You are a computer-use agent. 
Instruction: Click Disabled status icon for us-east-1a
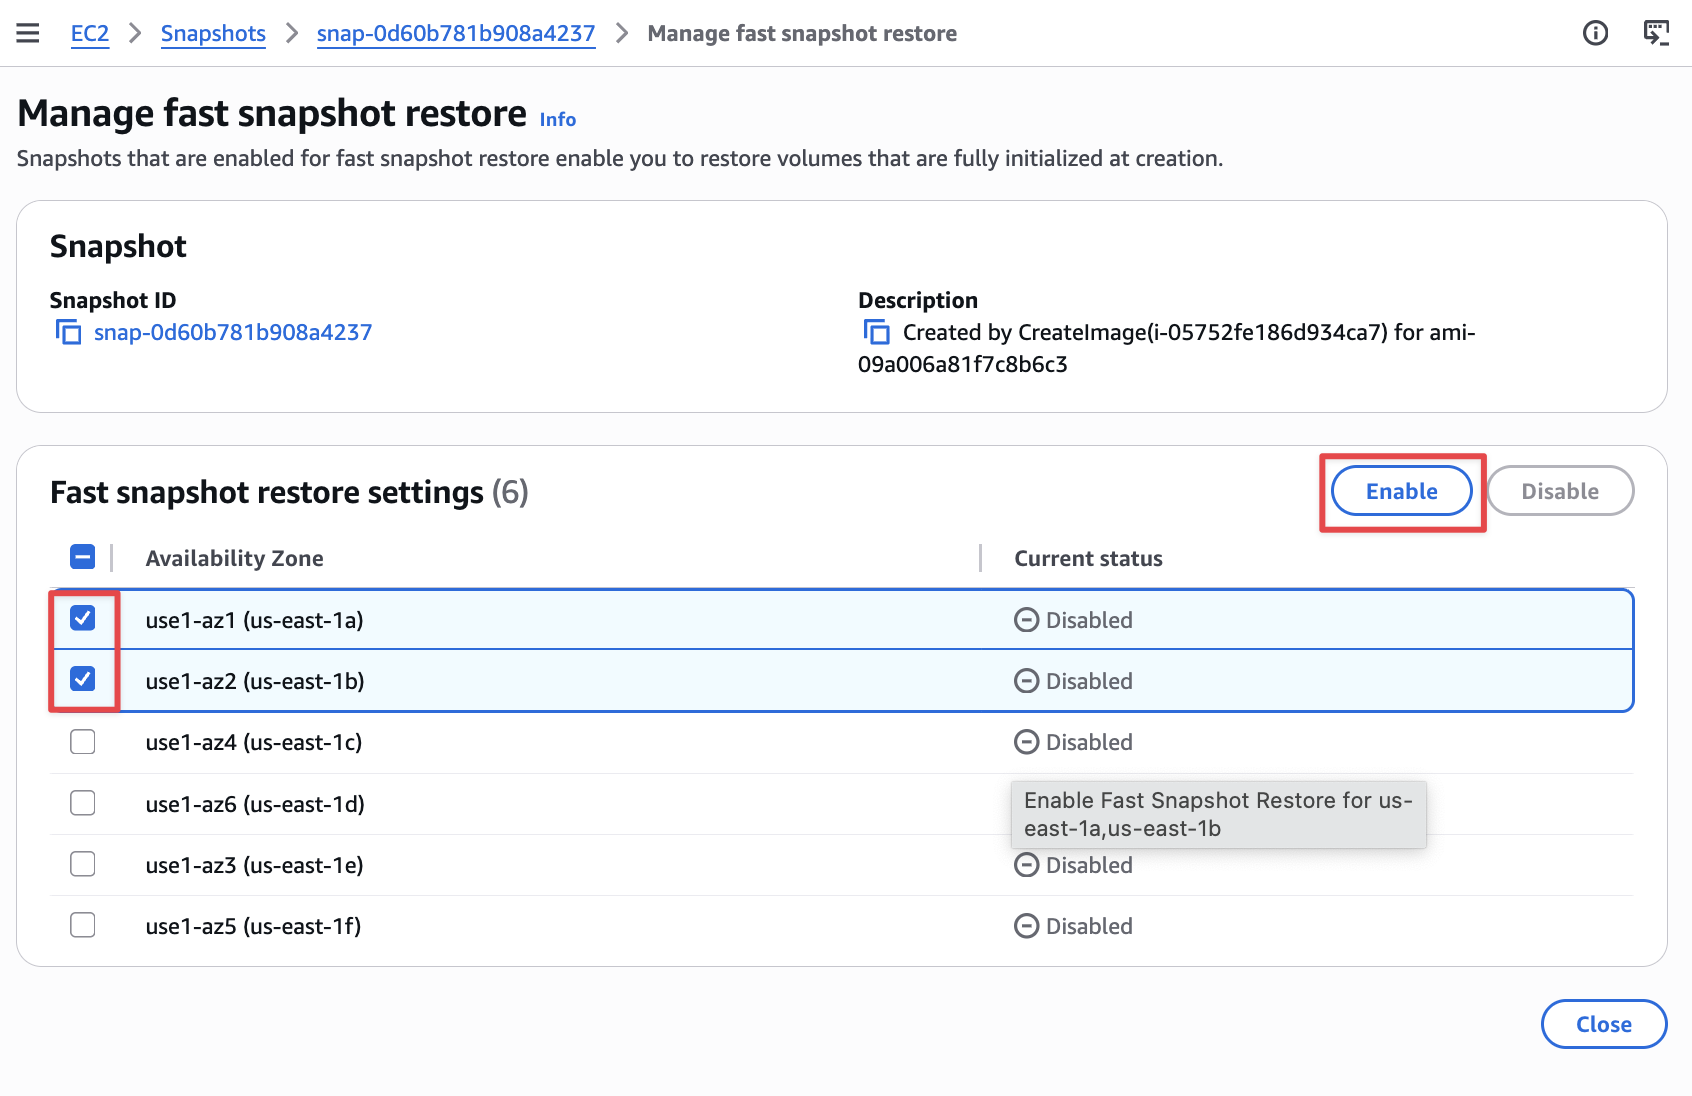(1026, 620)
